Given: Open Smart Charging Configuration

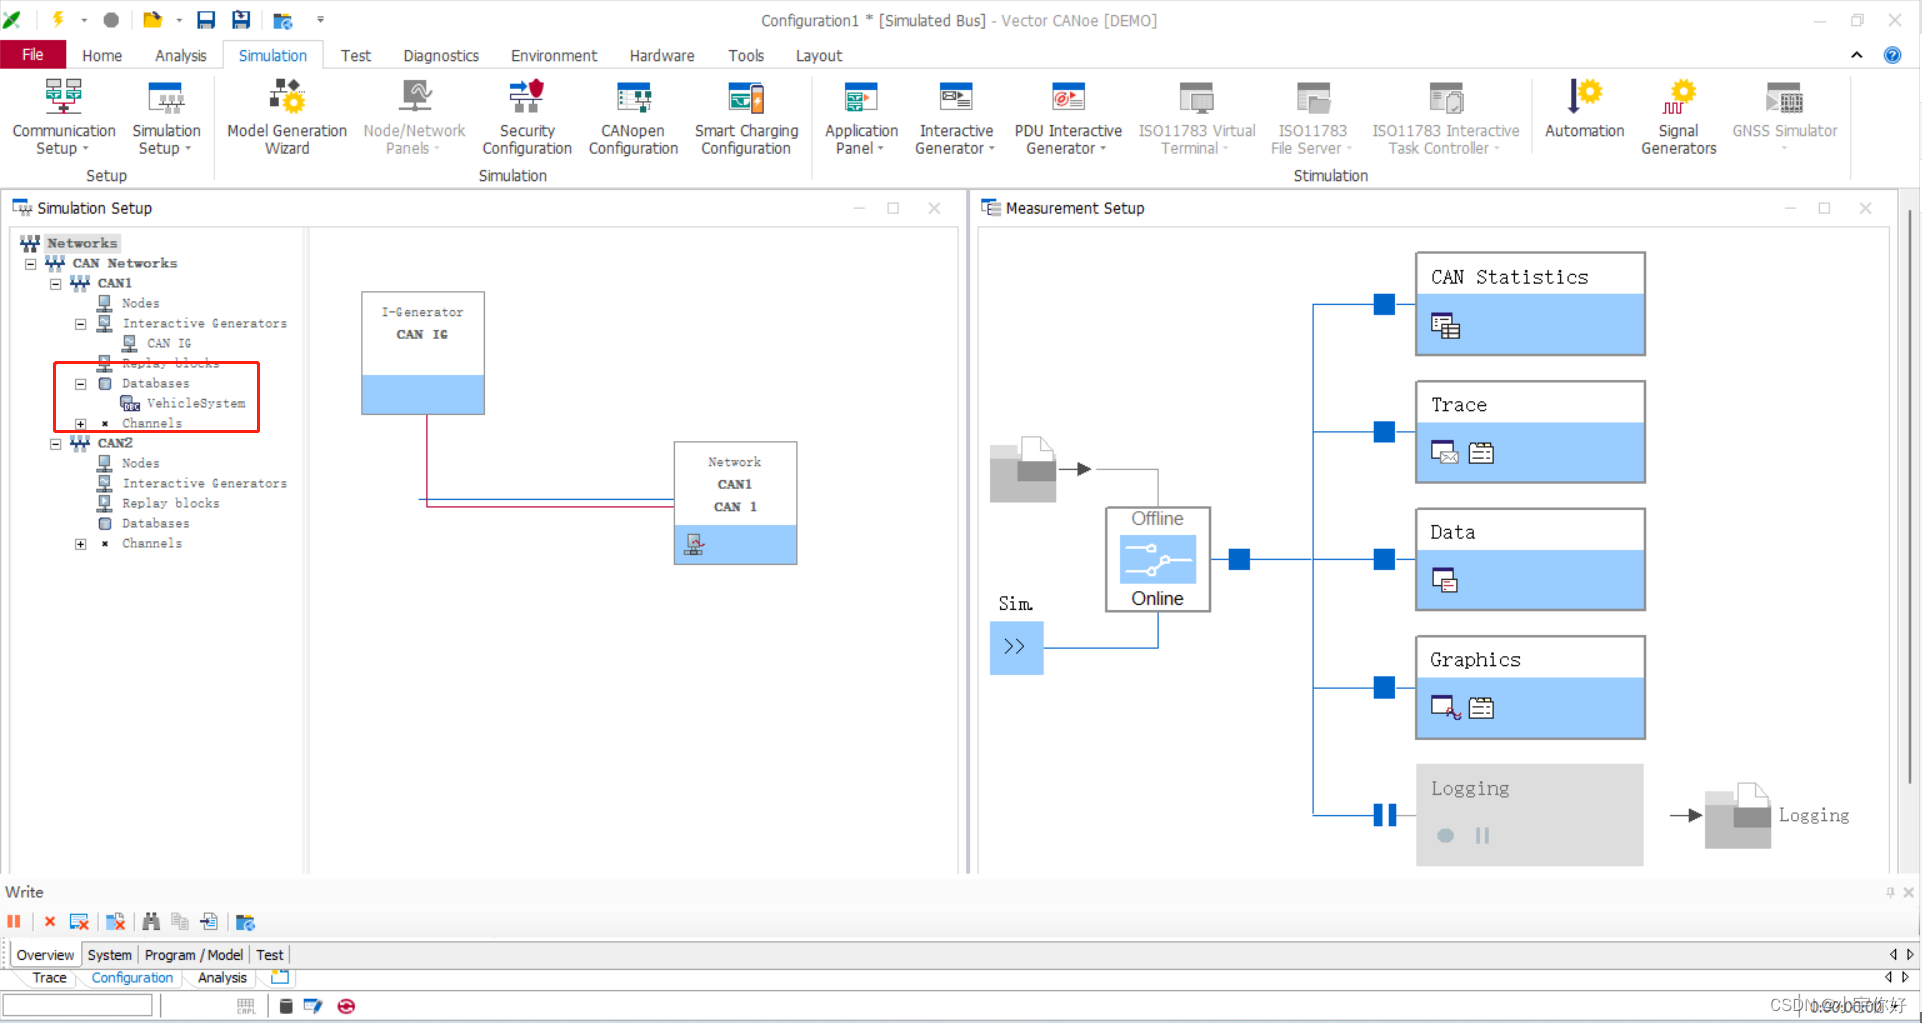Looking at the screenshot, I should click(x=746, y=118).
